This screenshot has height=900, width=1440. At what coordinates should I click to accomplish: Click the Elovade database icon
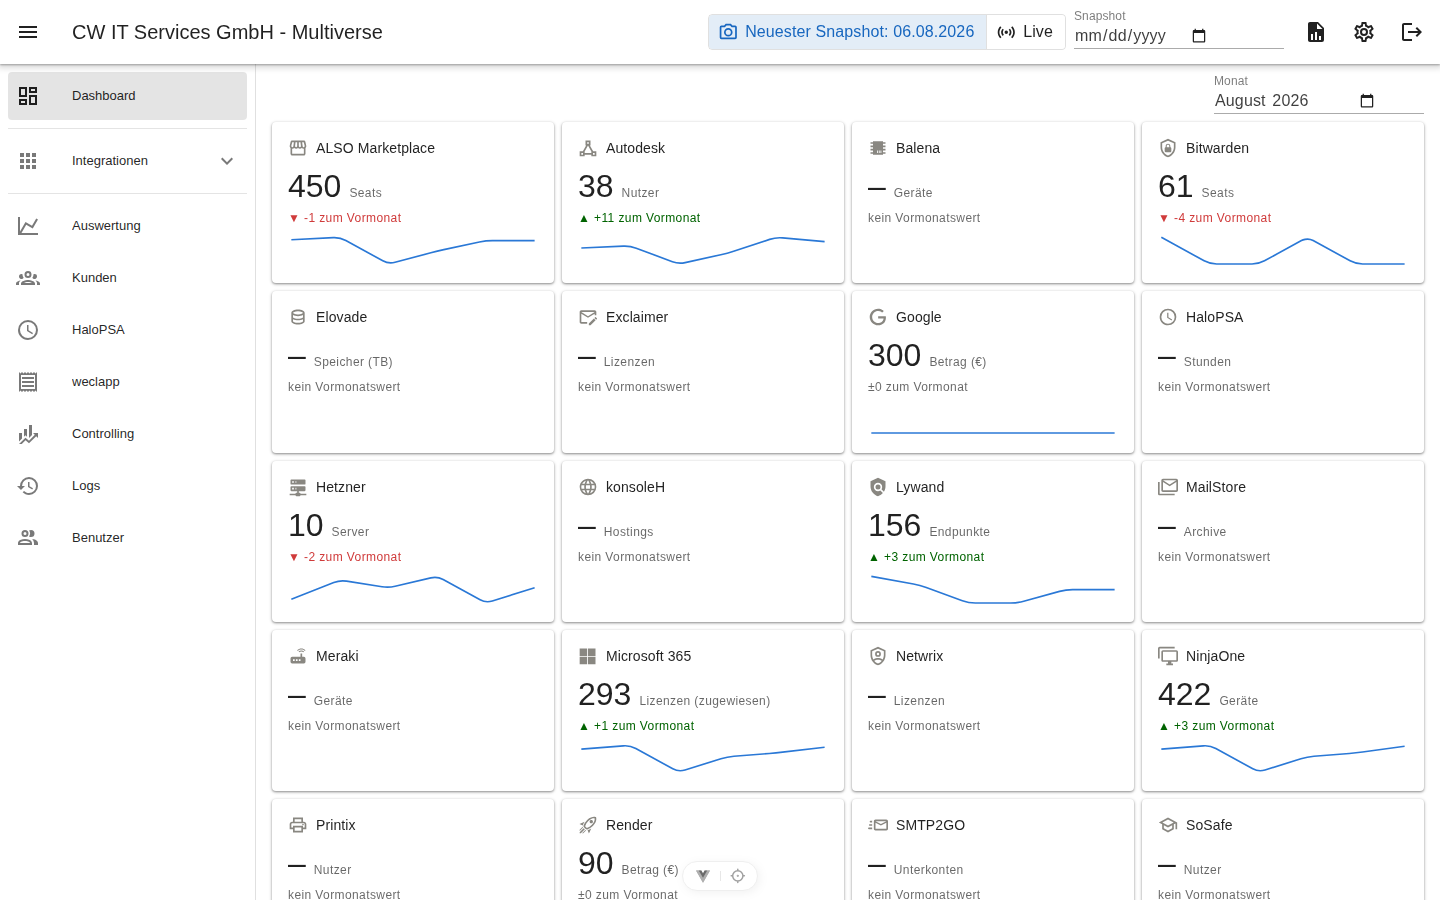coord(298,317)
